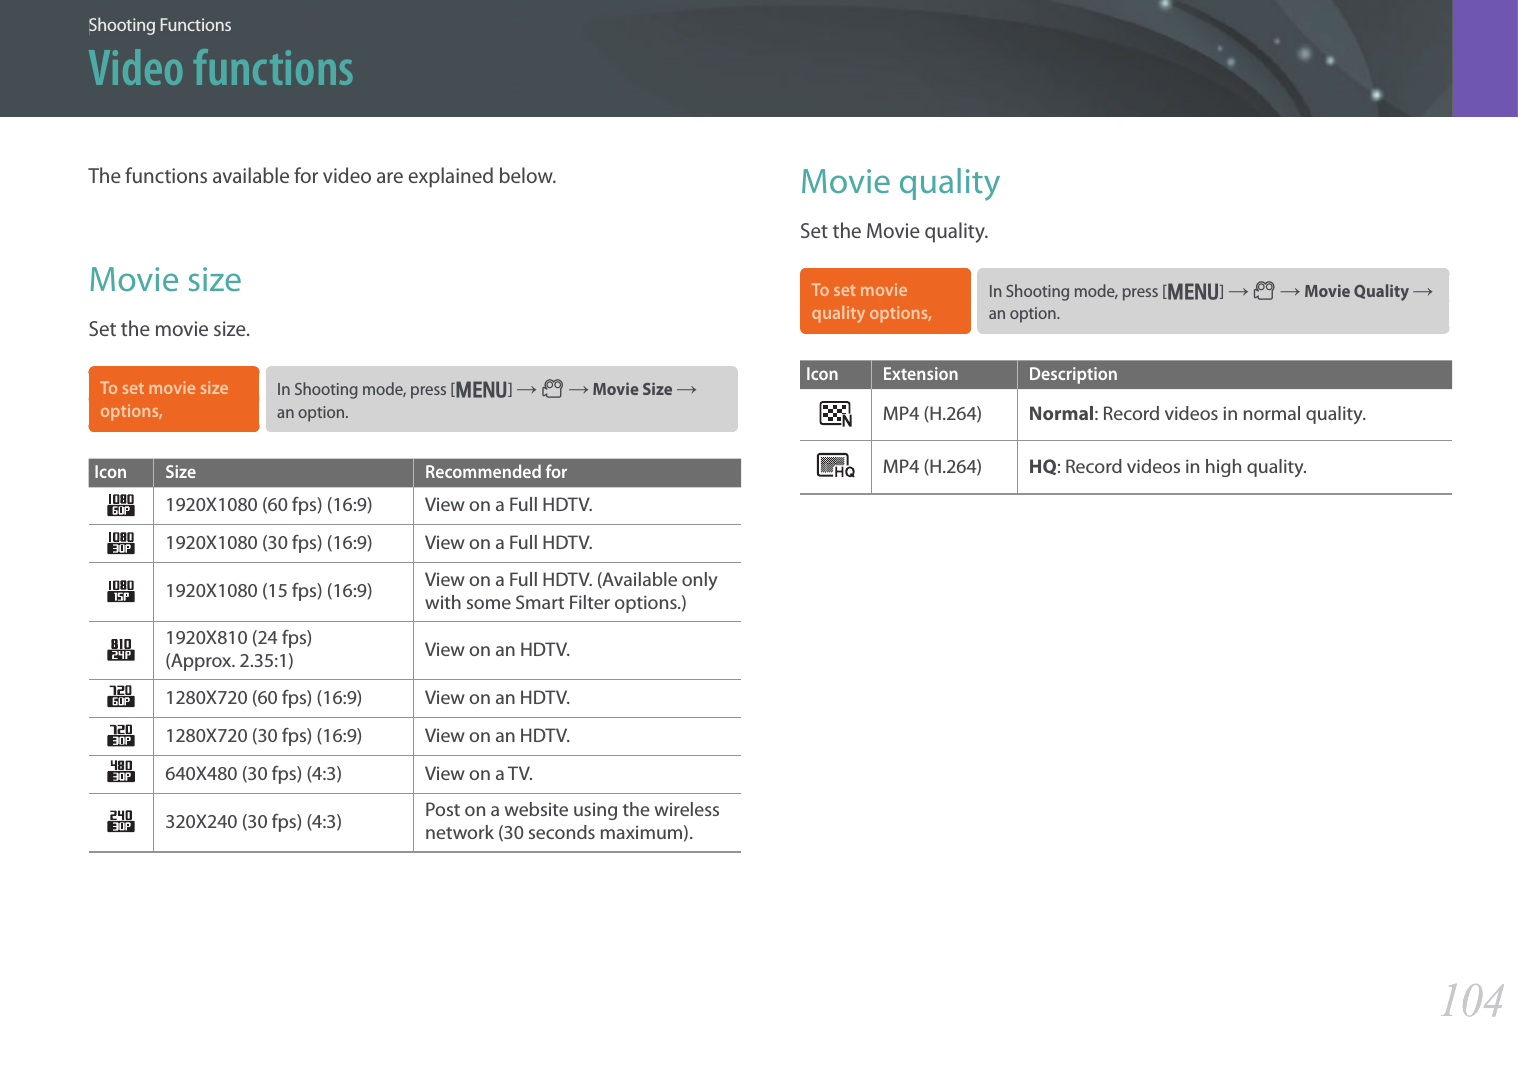This screenshot has width=1518, height=1065.
Task: Click the HQ movie quality icon
Action: [836, 466]
